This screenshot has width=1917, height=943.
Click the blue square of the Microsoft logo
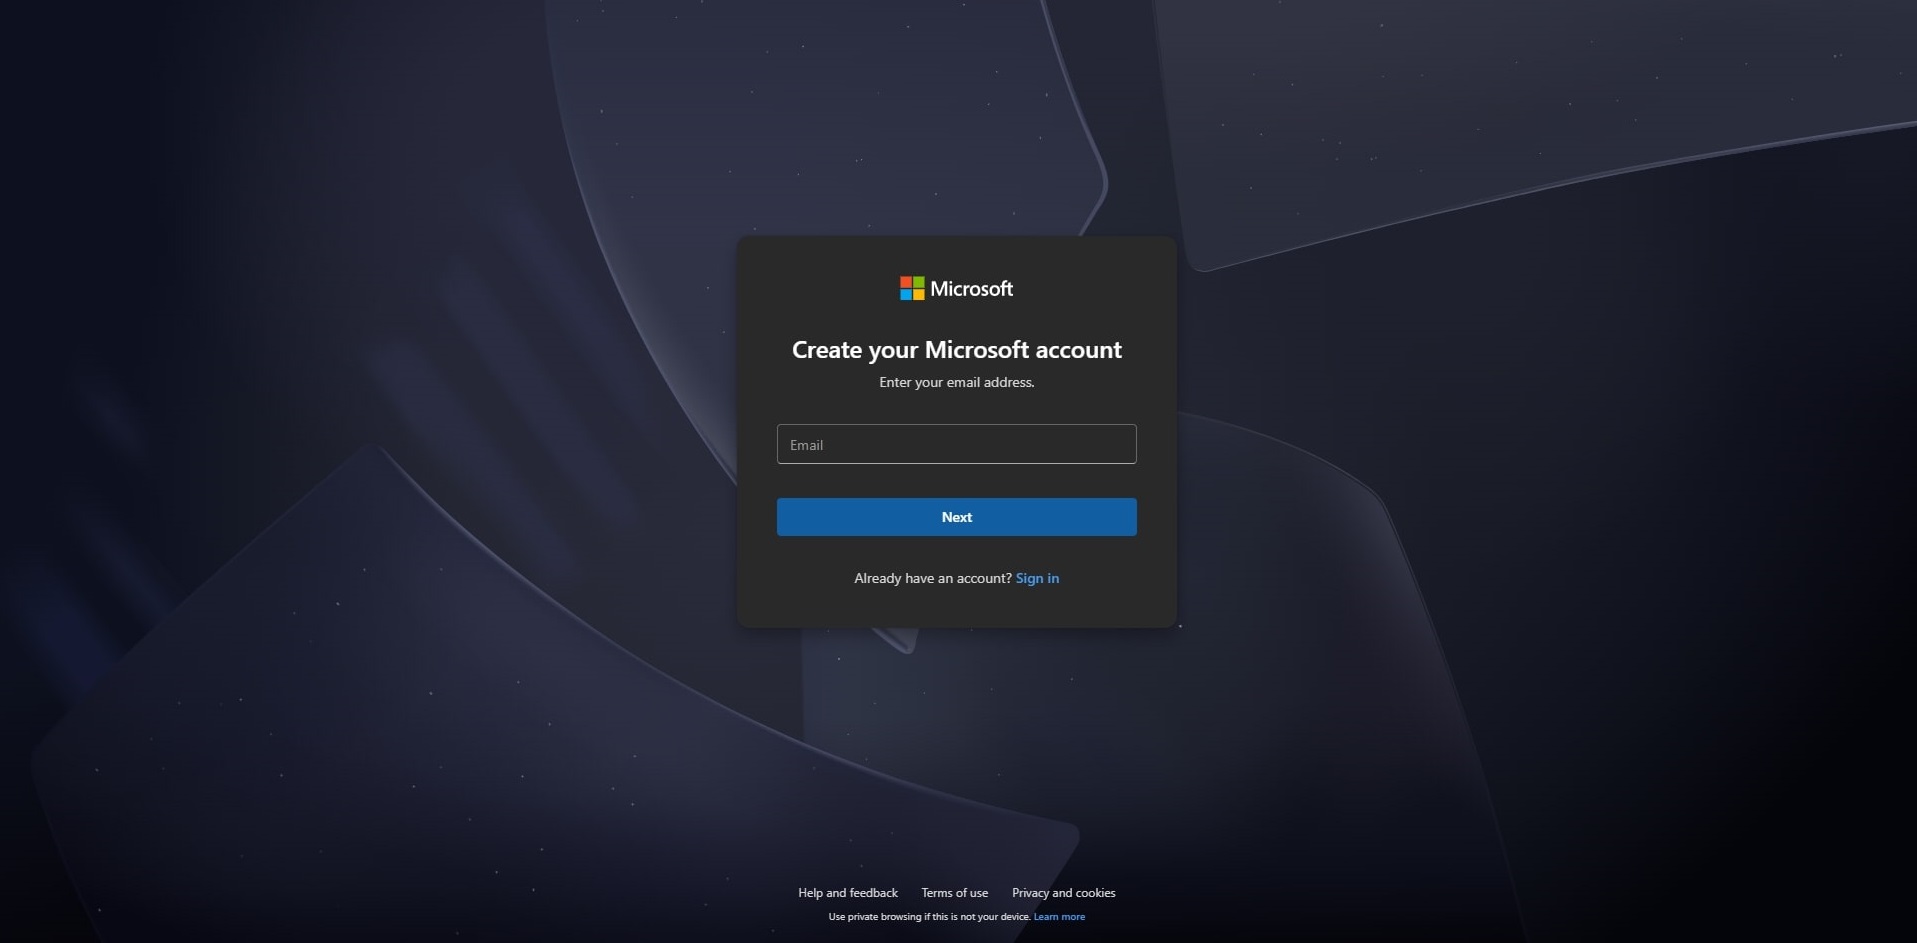[x=906, y=295]
